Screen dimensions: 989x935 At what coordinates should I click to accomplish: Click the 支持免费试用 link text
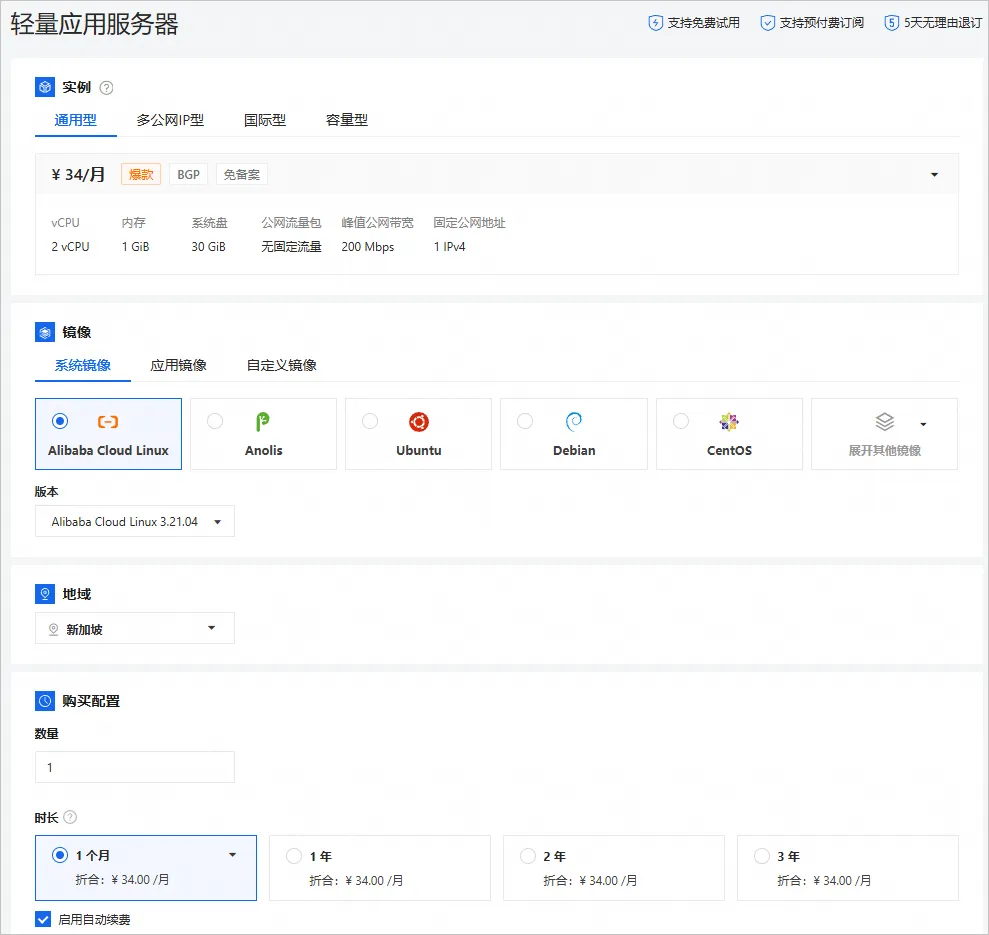coord(703,23)
